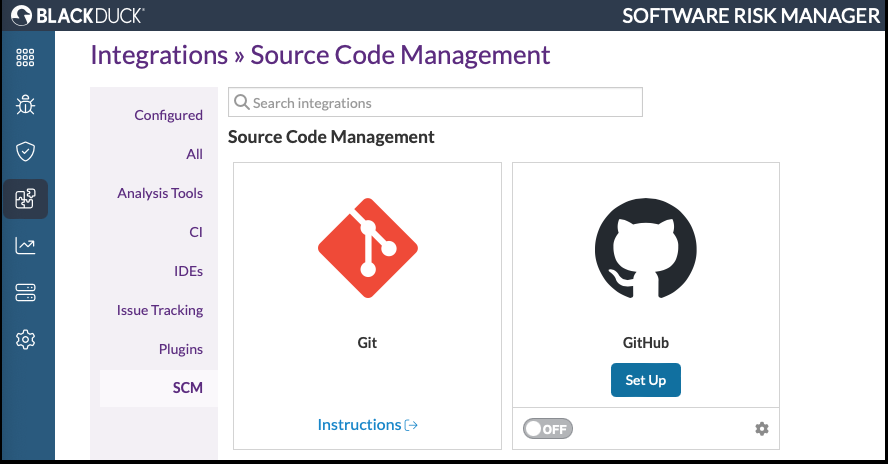The width and height of the screenshot is (888, 464).
Task: Toggle the GitHub integration OFF switch
Action: click(548, 429)
